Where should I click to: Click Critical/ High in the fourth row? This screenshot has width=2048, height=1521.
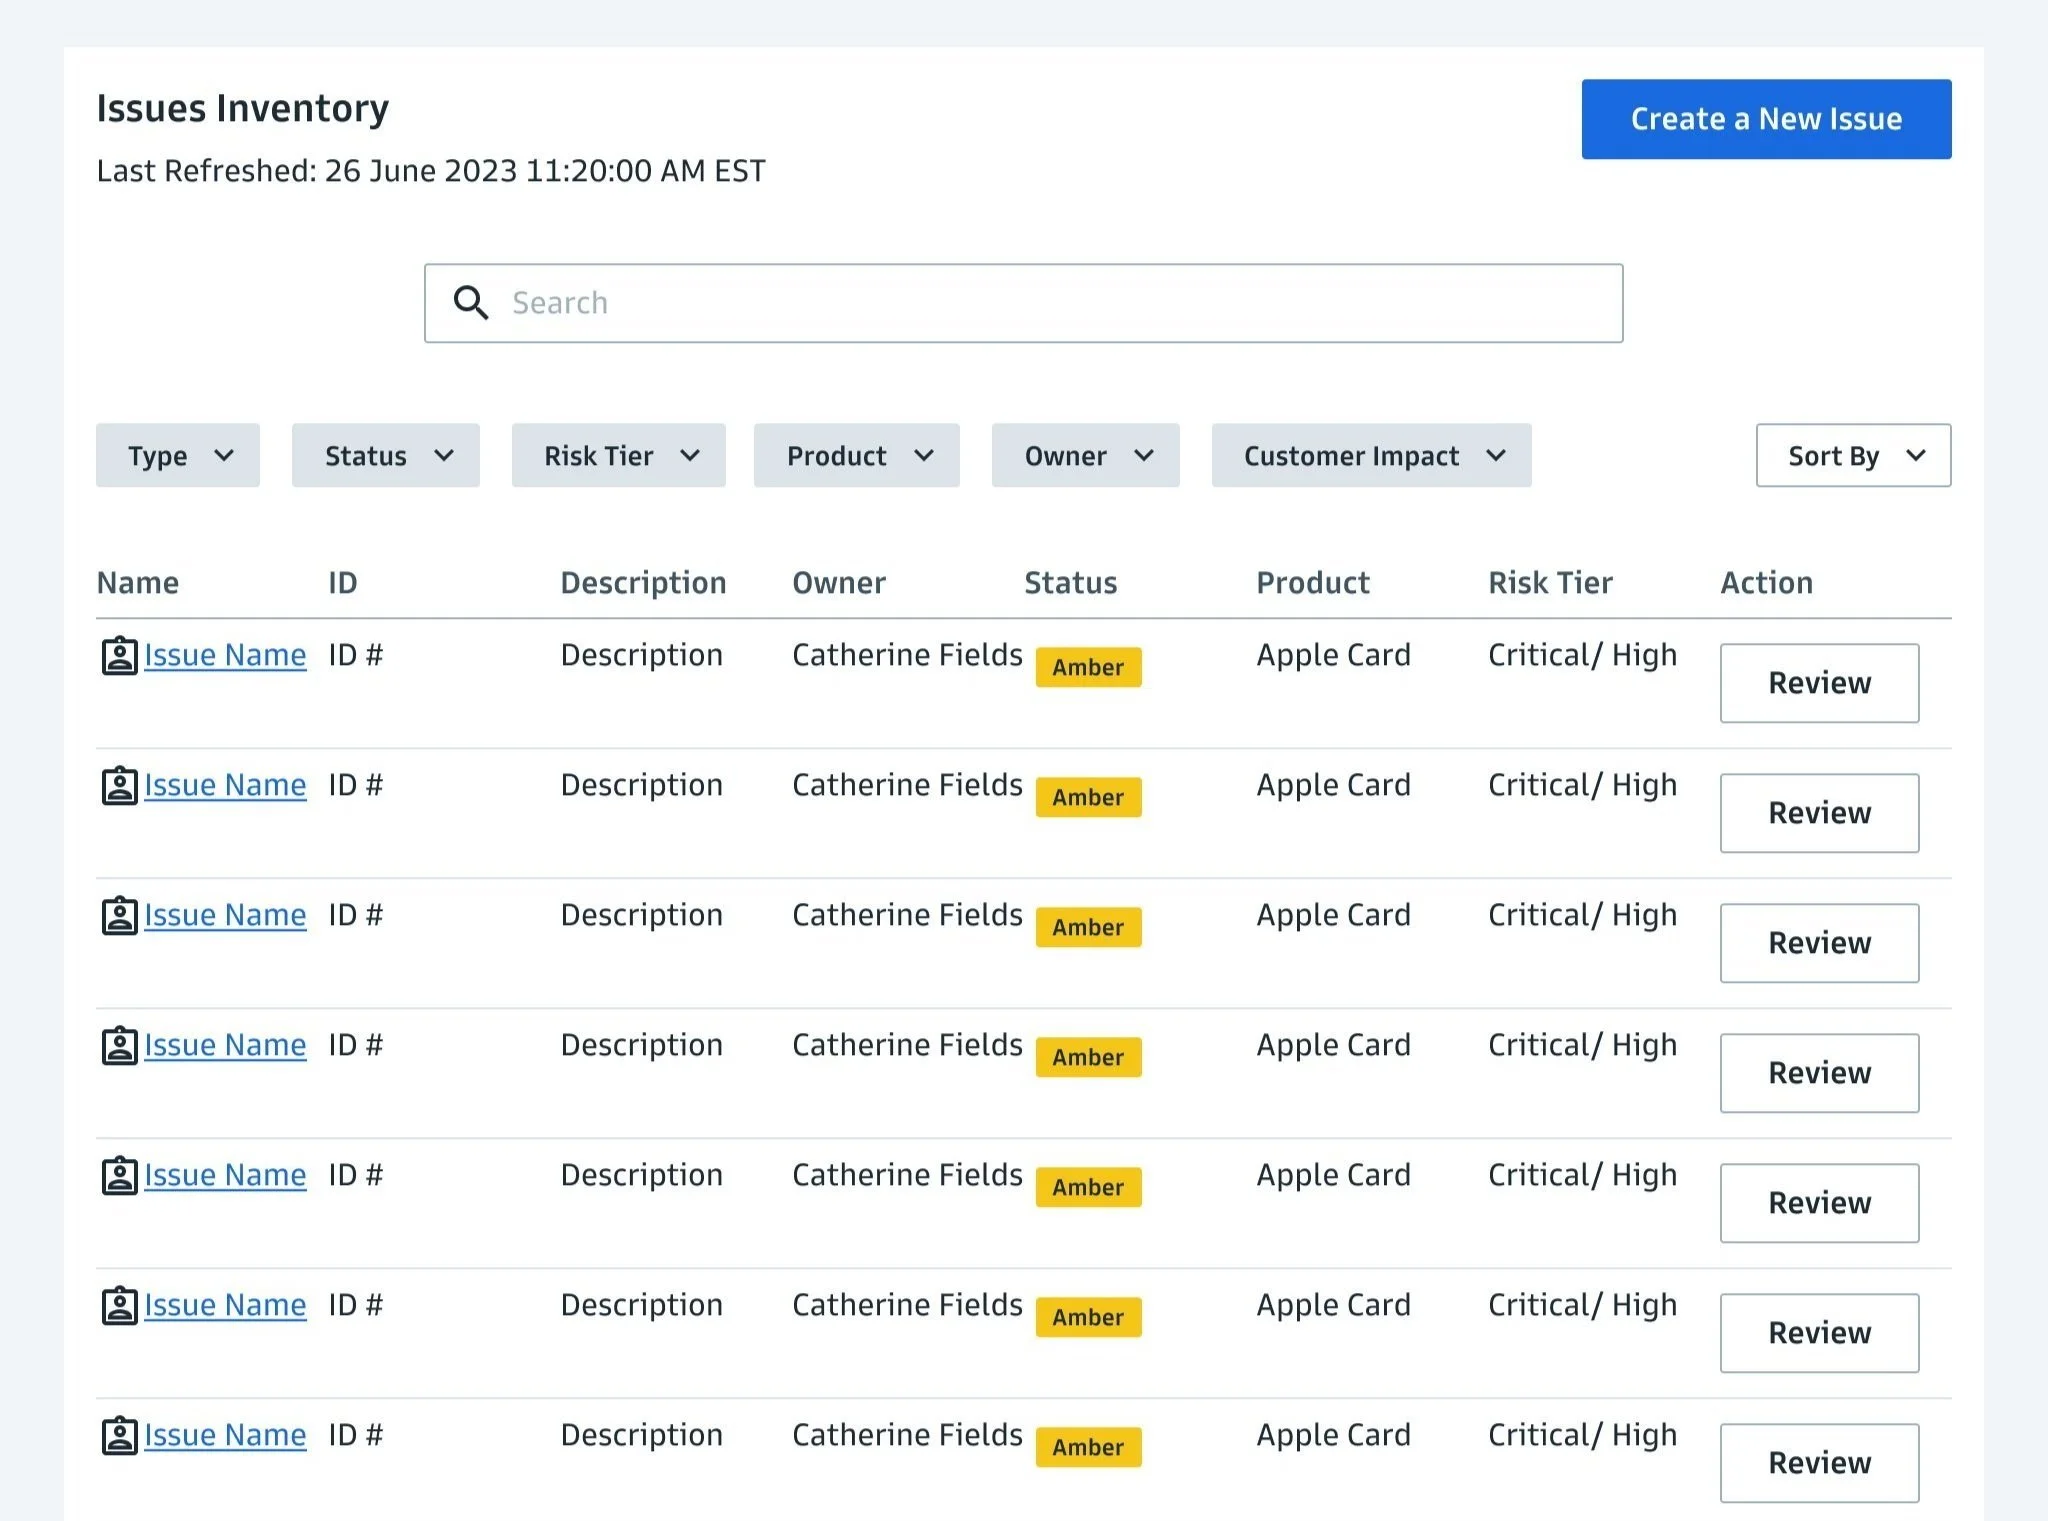tap(1583, 1045)
